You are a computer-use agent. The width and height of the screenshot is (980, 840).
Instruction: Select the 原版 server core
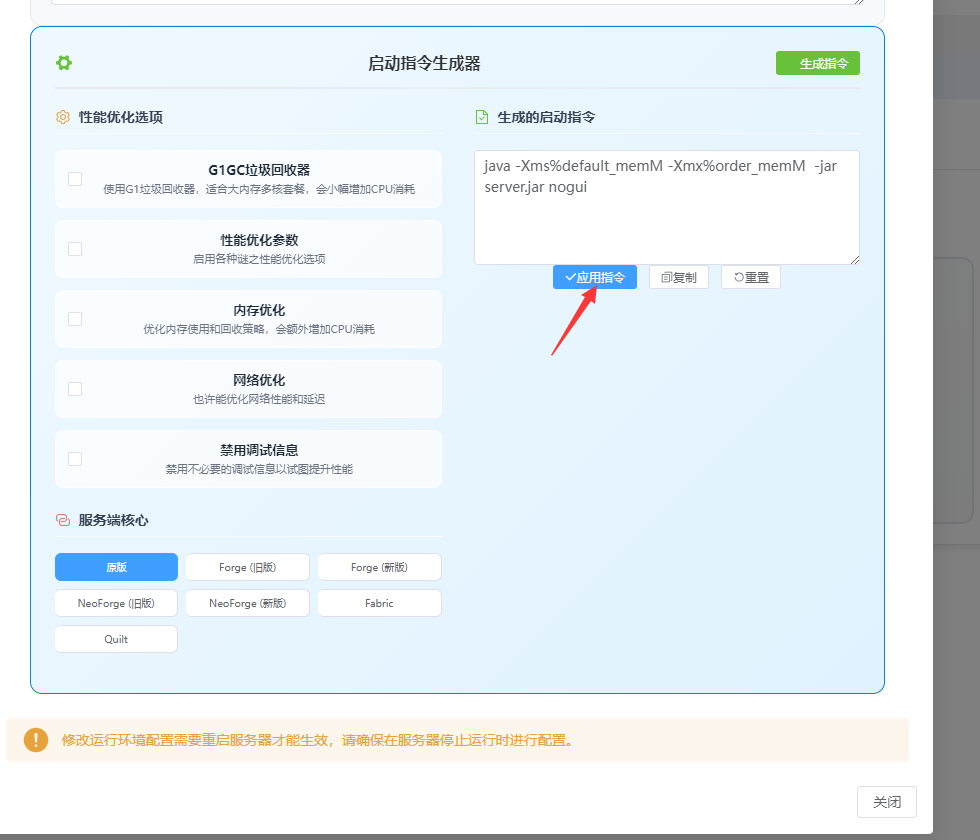116,567
